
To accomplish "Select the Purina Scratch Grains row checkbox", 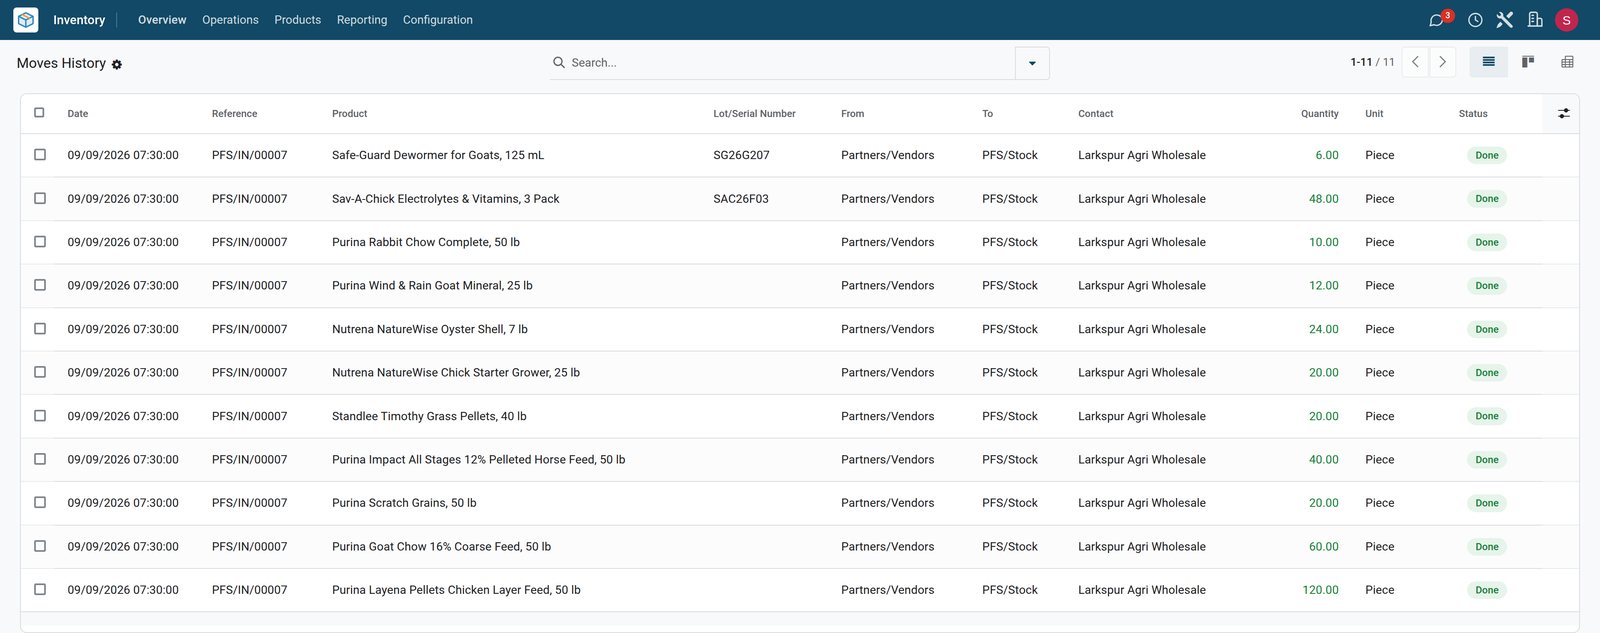I will tap(40, 503).
